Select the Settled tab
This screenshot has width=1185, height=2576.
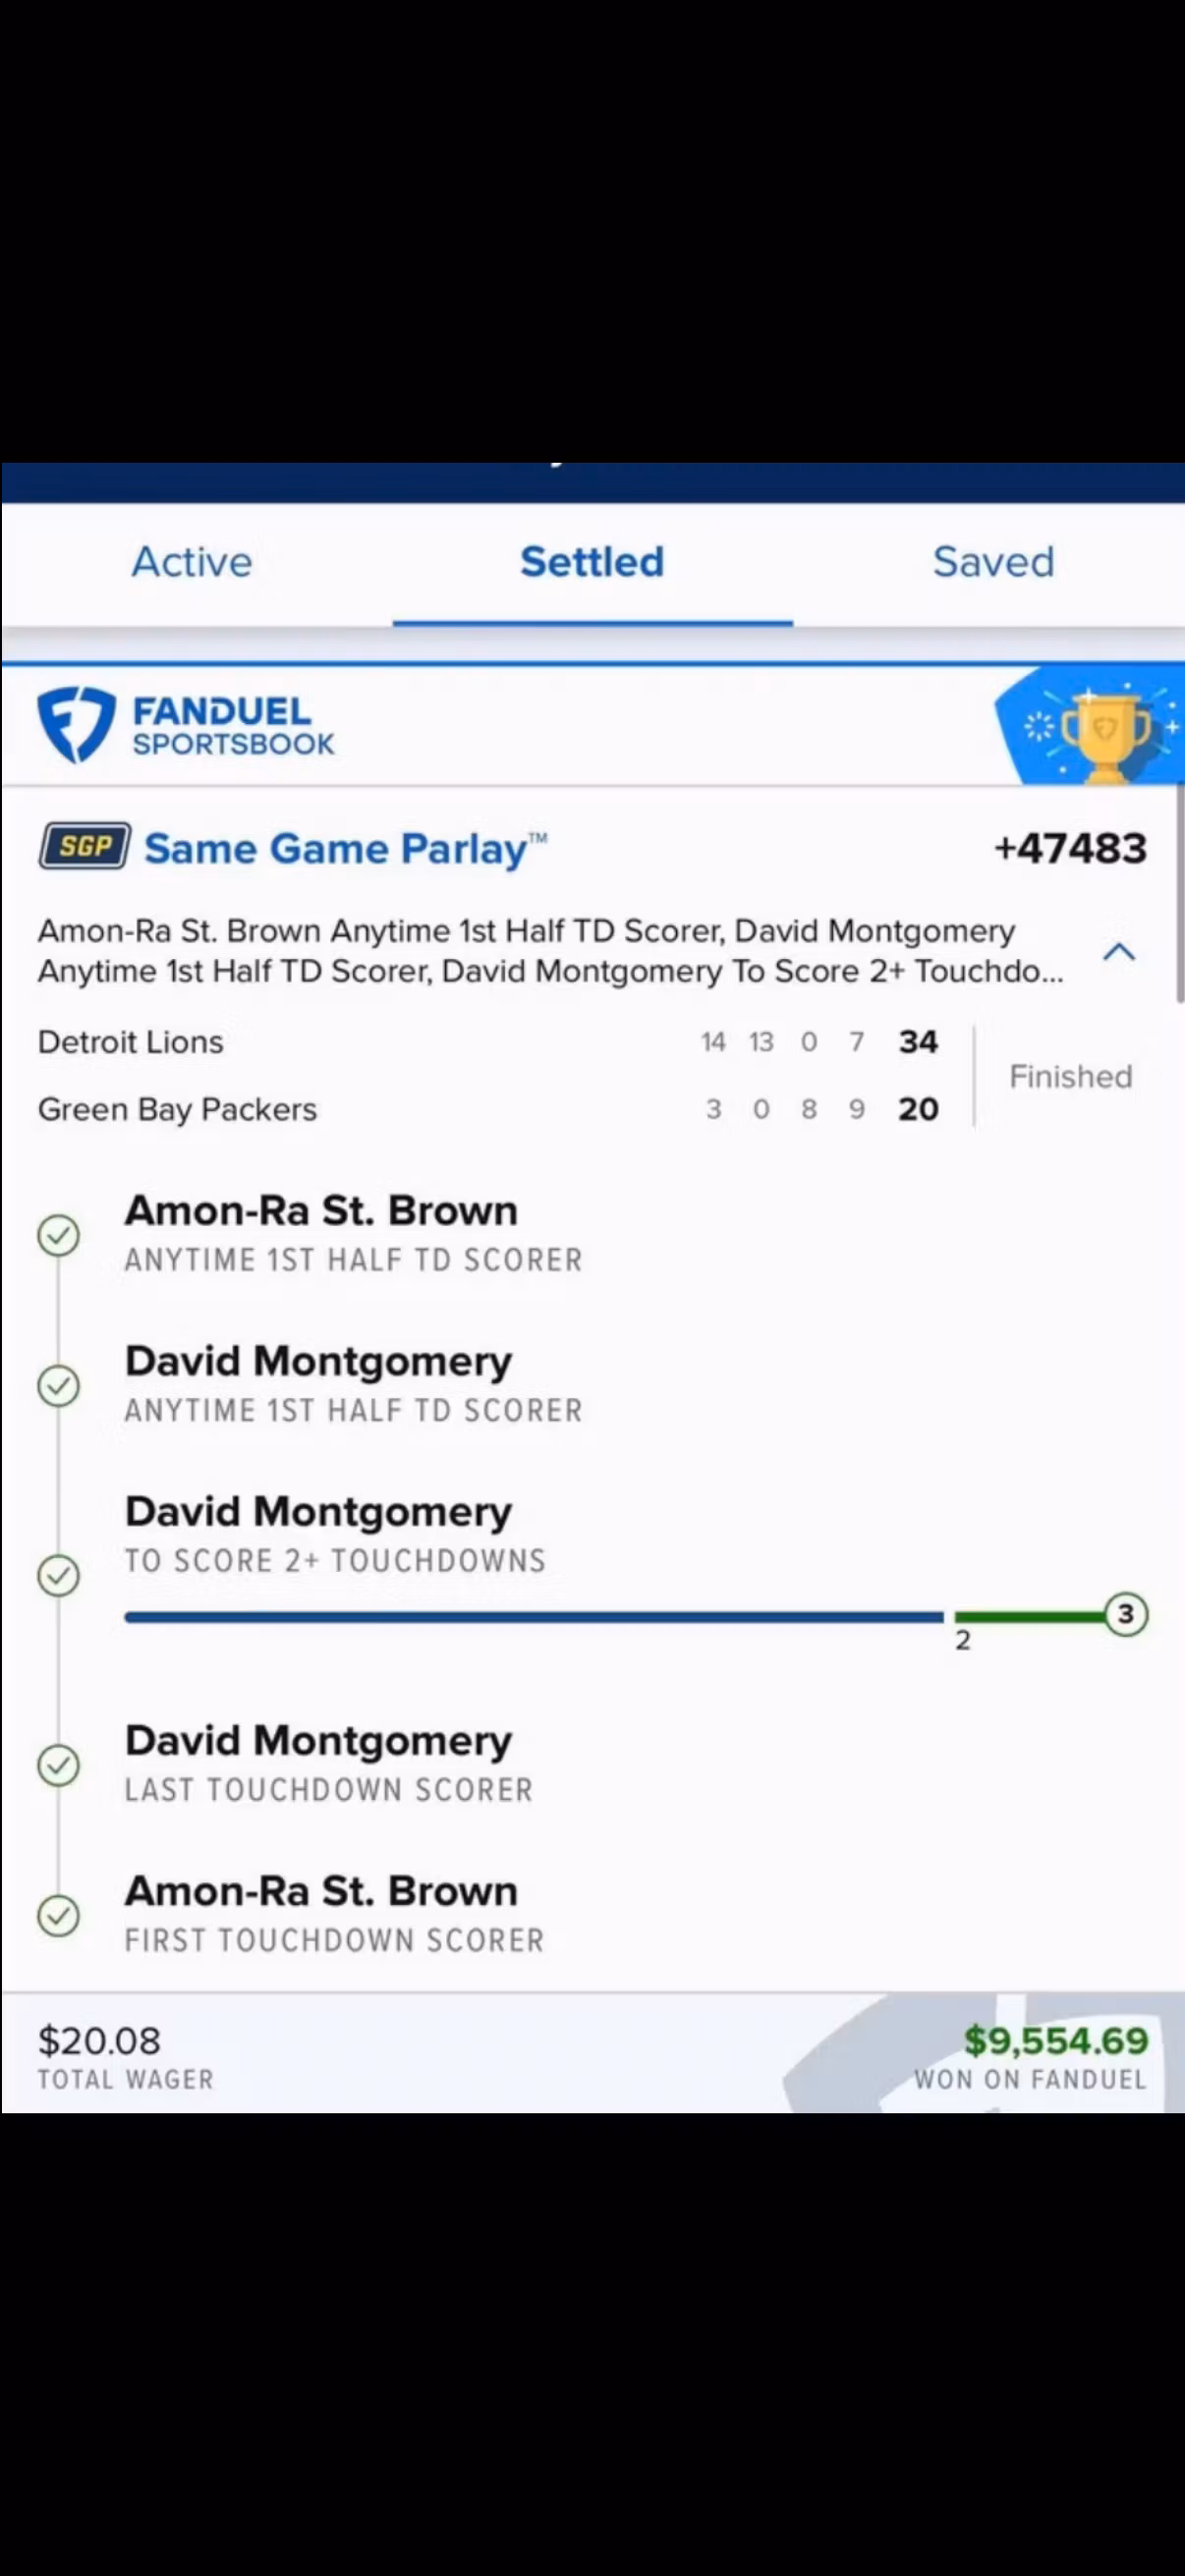(592, 562)
